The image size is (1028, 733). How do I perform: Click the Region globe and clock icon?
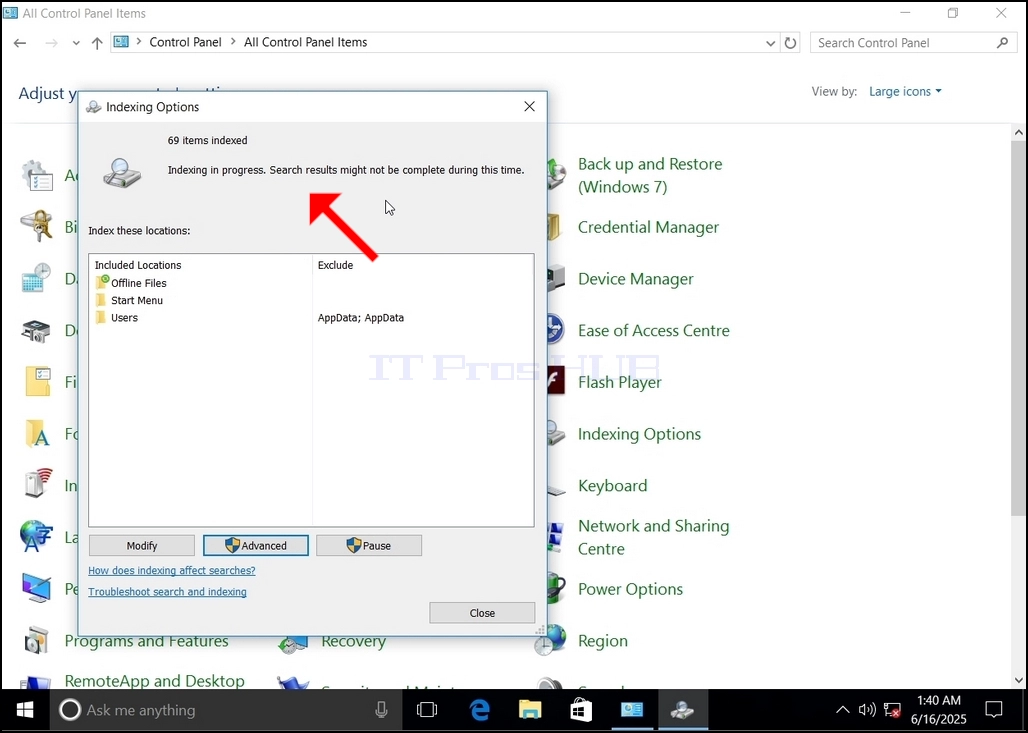(x=549, y=640)
